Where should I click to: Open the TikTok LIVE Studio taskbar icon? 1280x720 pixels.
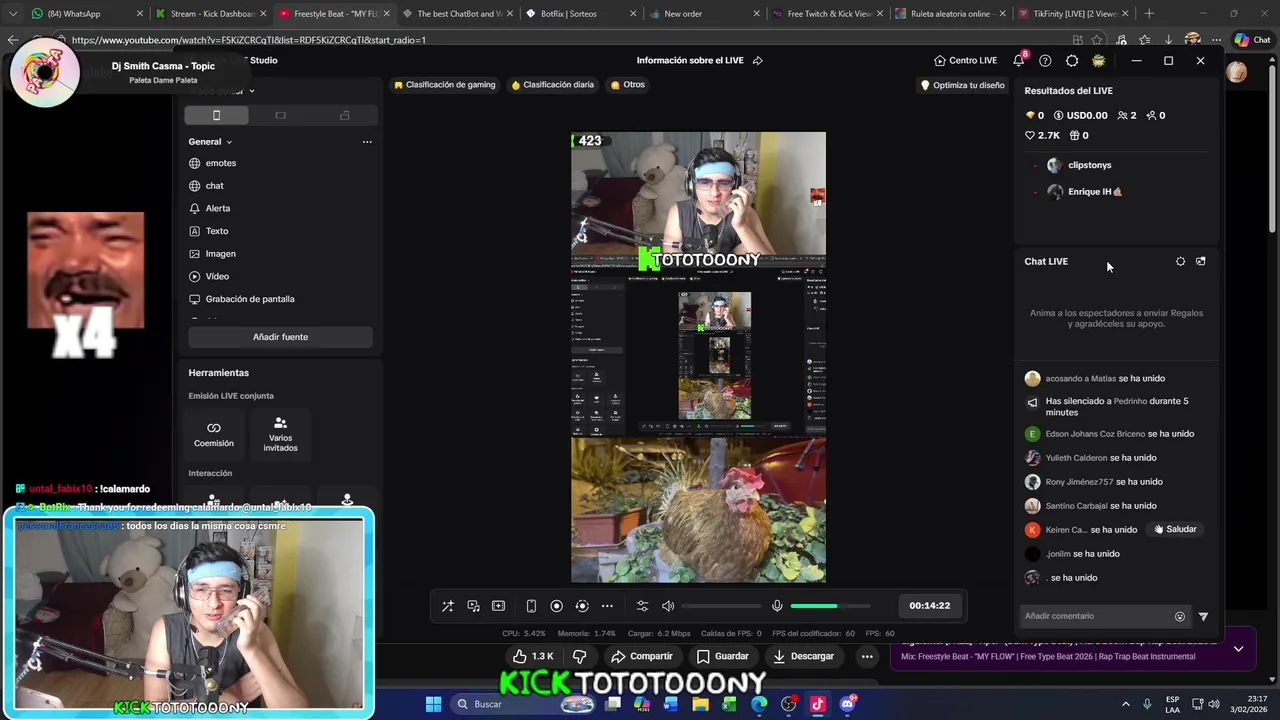(x=817, y=704)
